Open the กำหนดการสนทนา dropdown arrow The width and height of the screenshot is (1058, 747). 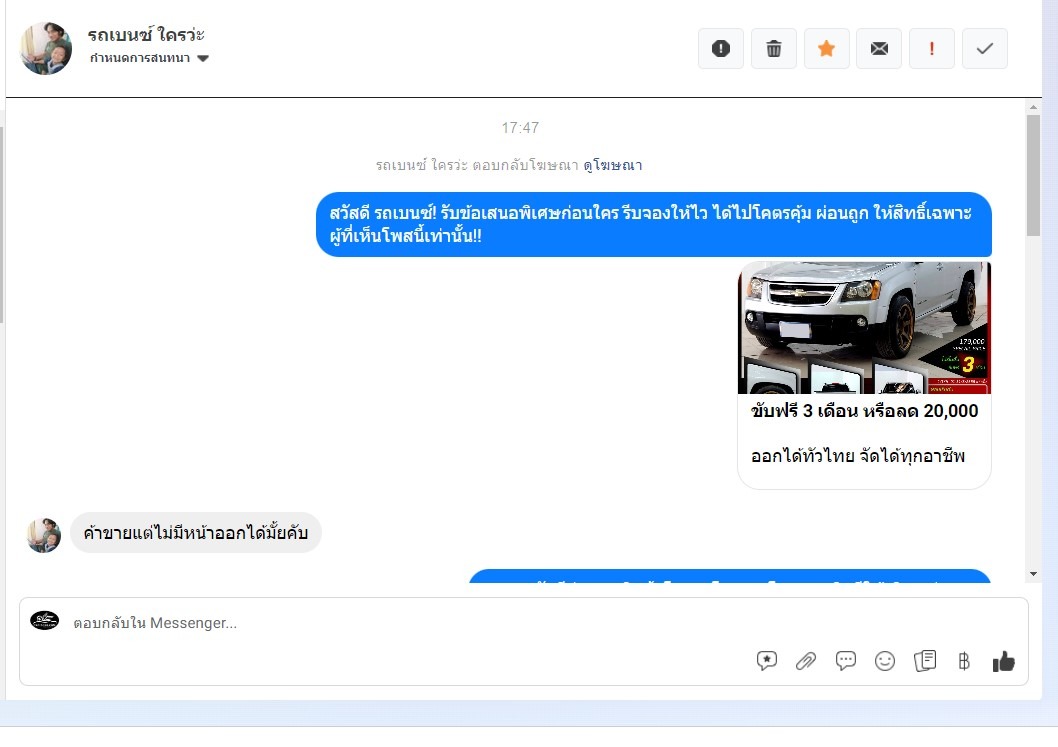click(x=203, y=59)
